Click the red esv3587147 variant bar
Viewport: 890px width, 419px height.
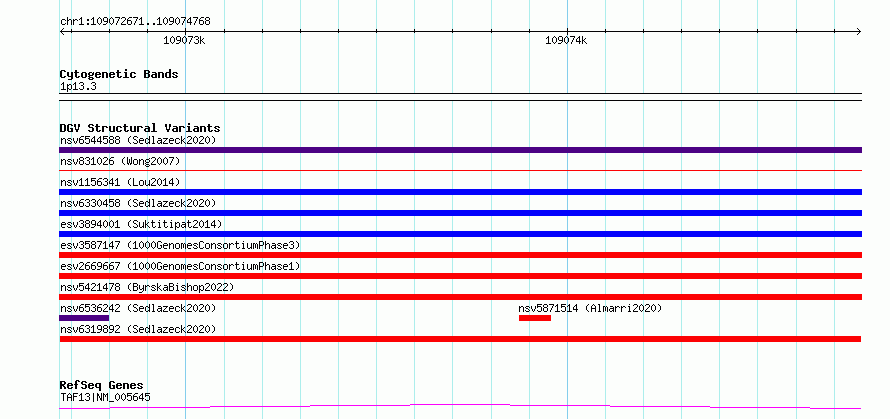tap(460, 255)
